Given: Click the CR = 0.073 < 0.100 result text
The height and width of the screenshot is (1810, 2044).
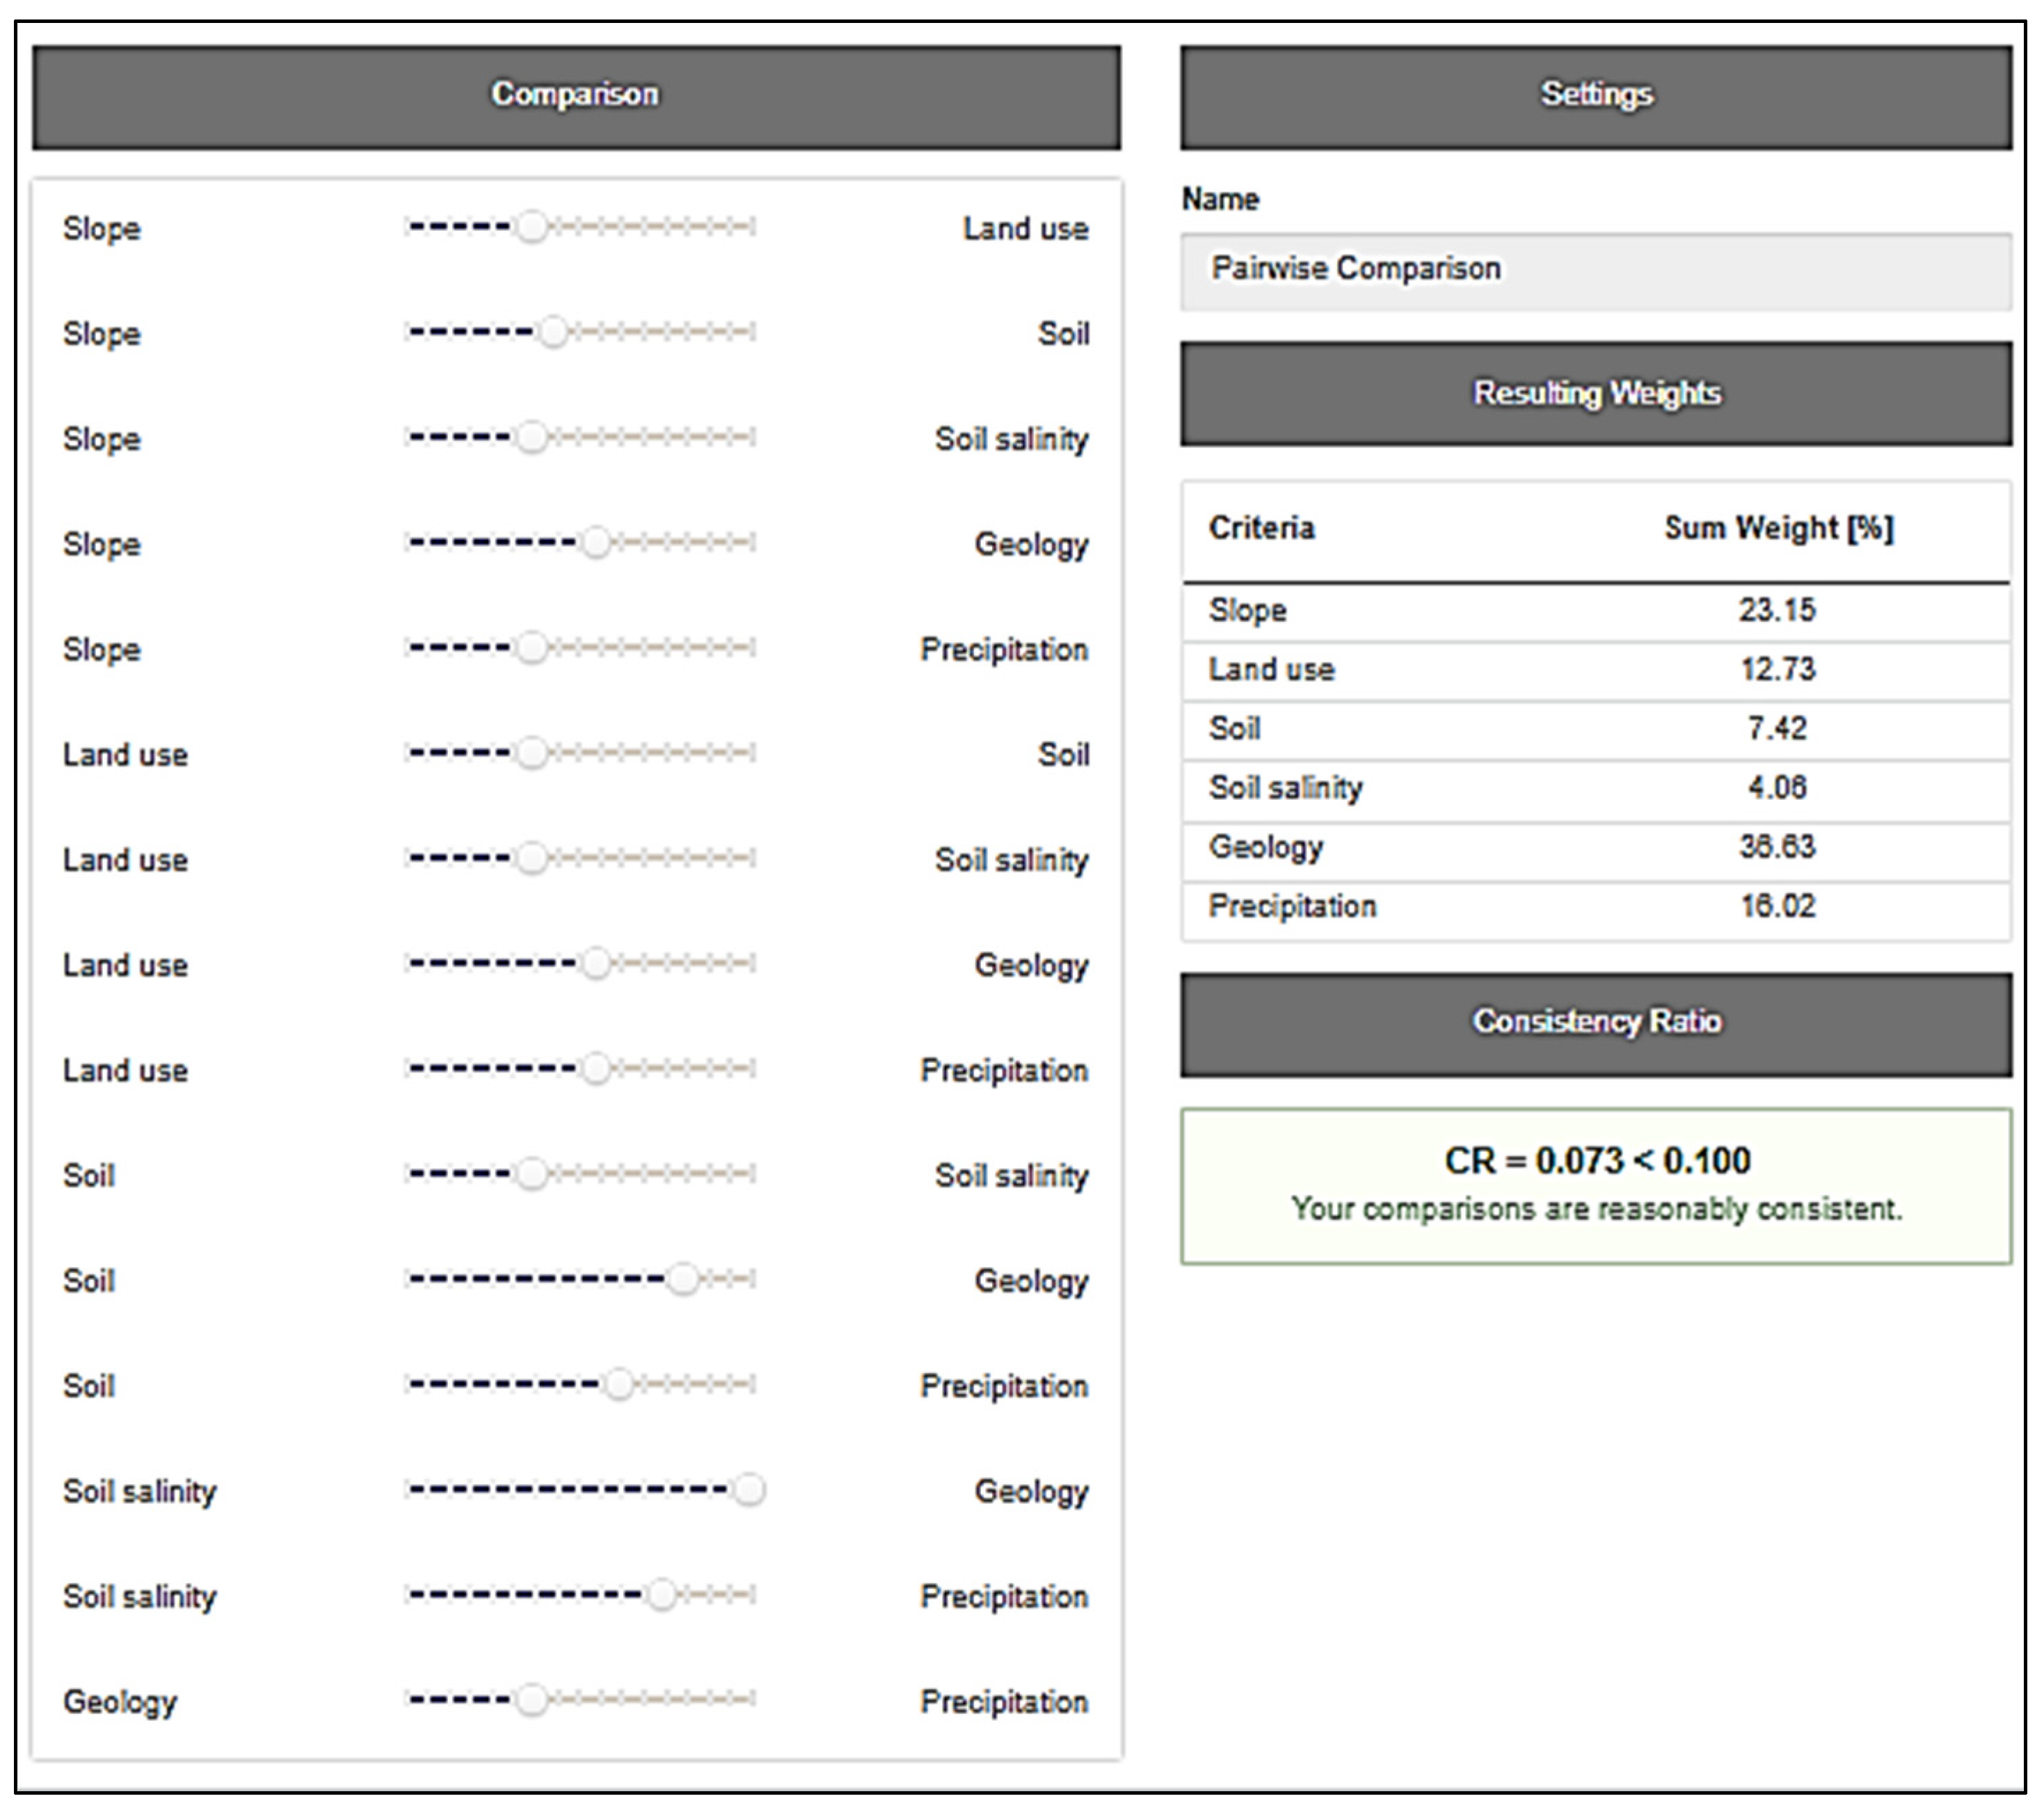Looking at the screenshot, I should point(1597,1161).
